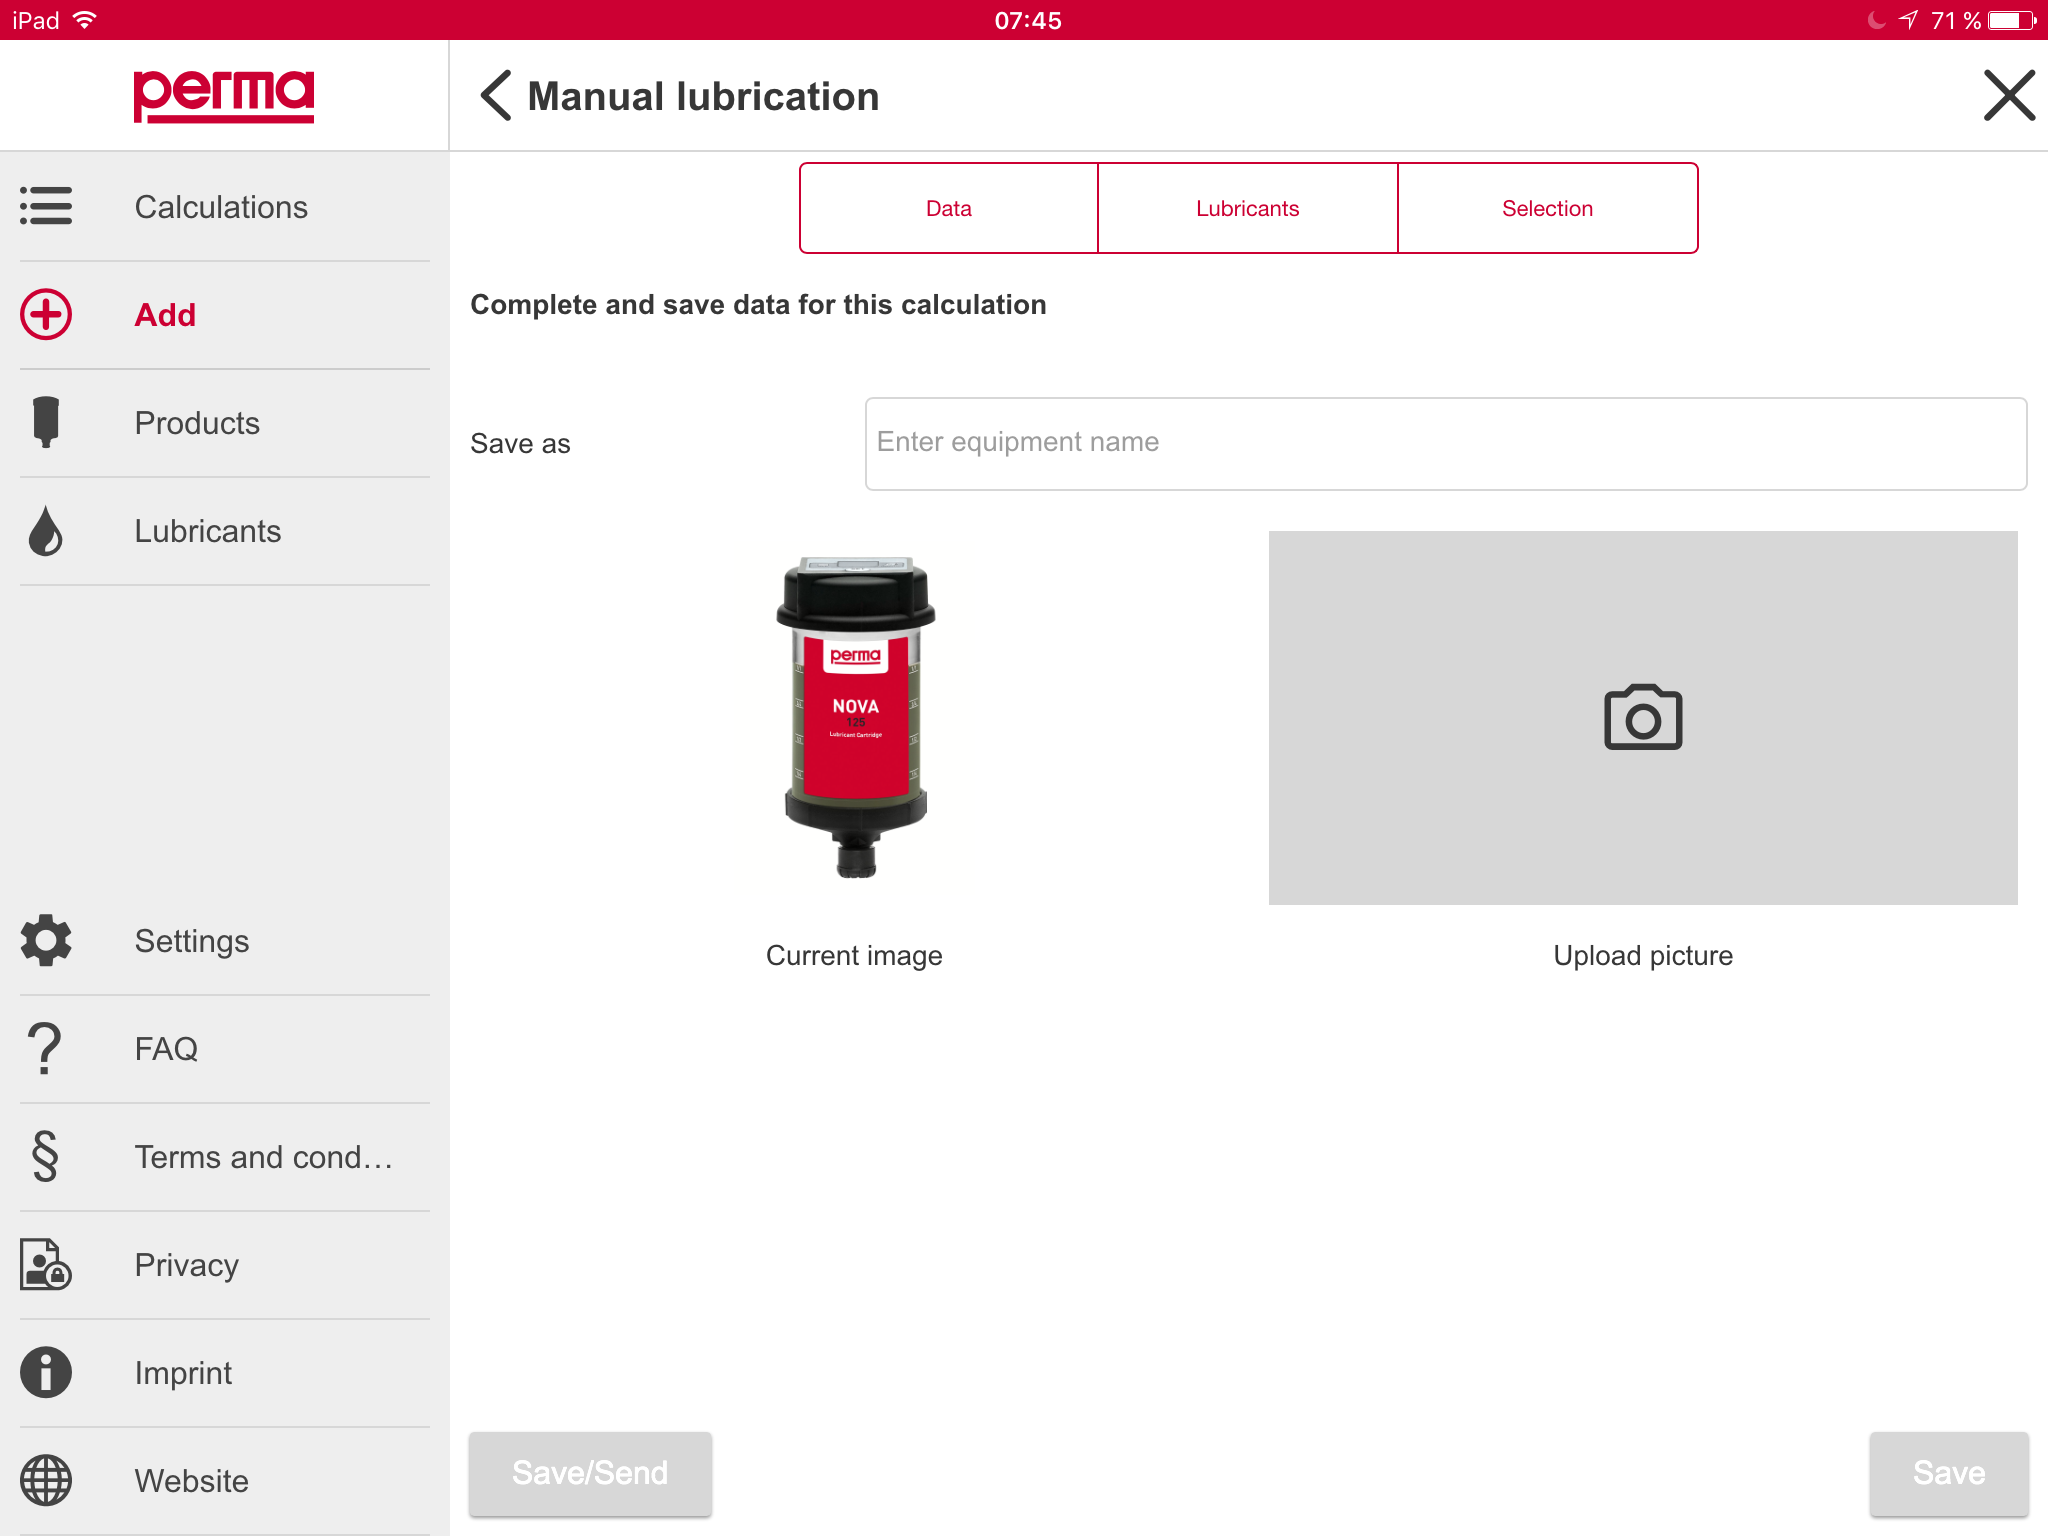Click the Imprint info icon
This screenshot has height=1536, width=2048.
tap(46, 1372)
